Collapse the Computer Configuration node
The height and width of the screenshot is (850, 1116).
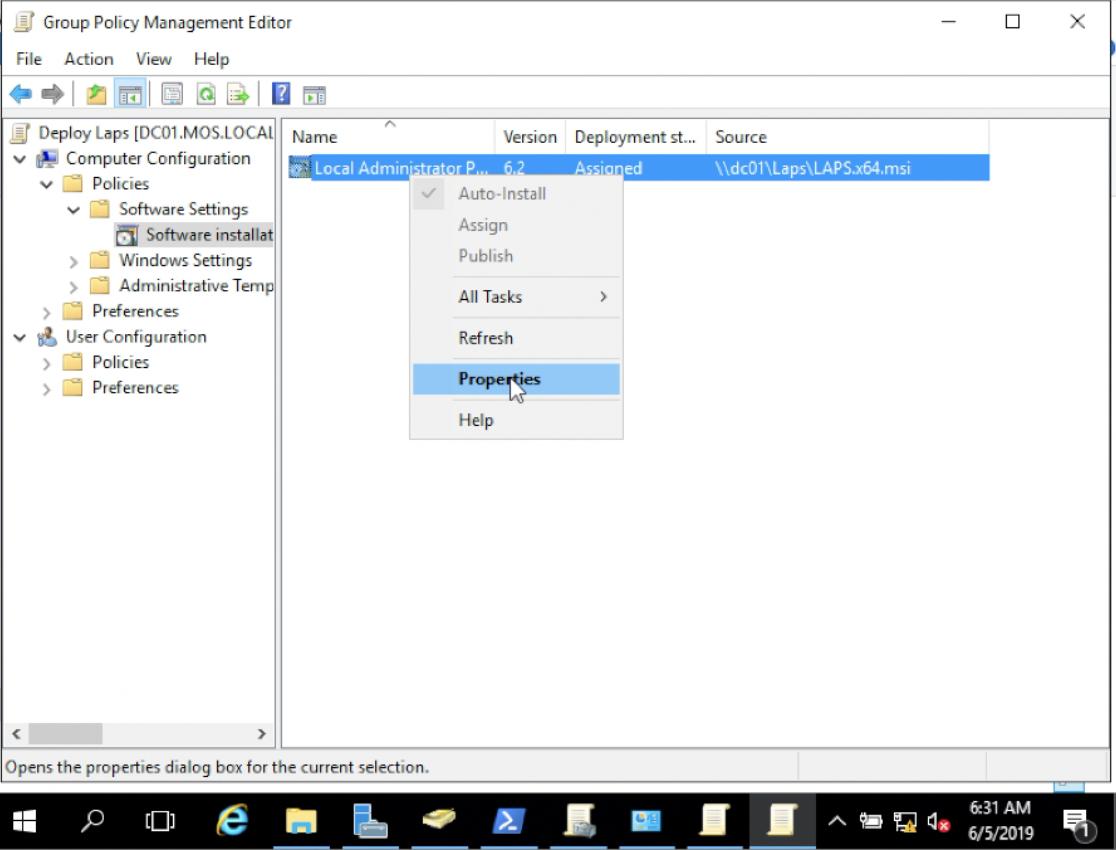[20, 159]
